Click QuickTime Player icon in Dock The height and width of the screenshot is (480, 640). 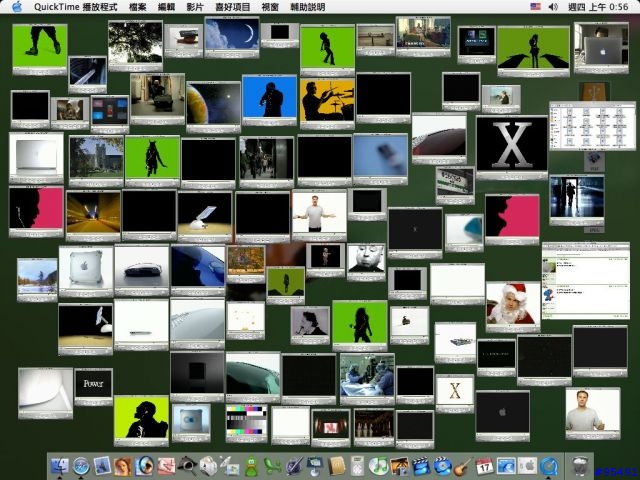pos(549,466)
